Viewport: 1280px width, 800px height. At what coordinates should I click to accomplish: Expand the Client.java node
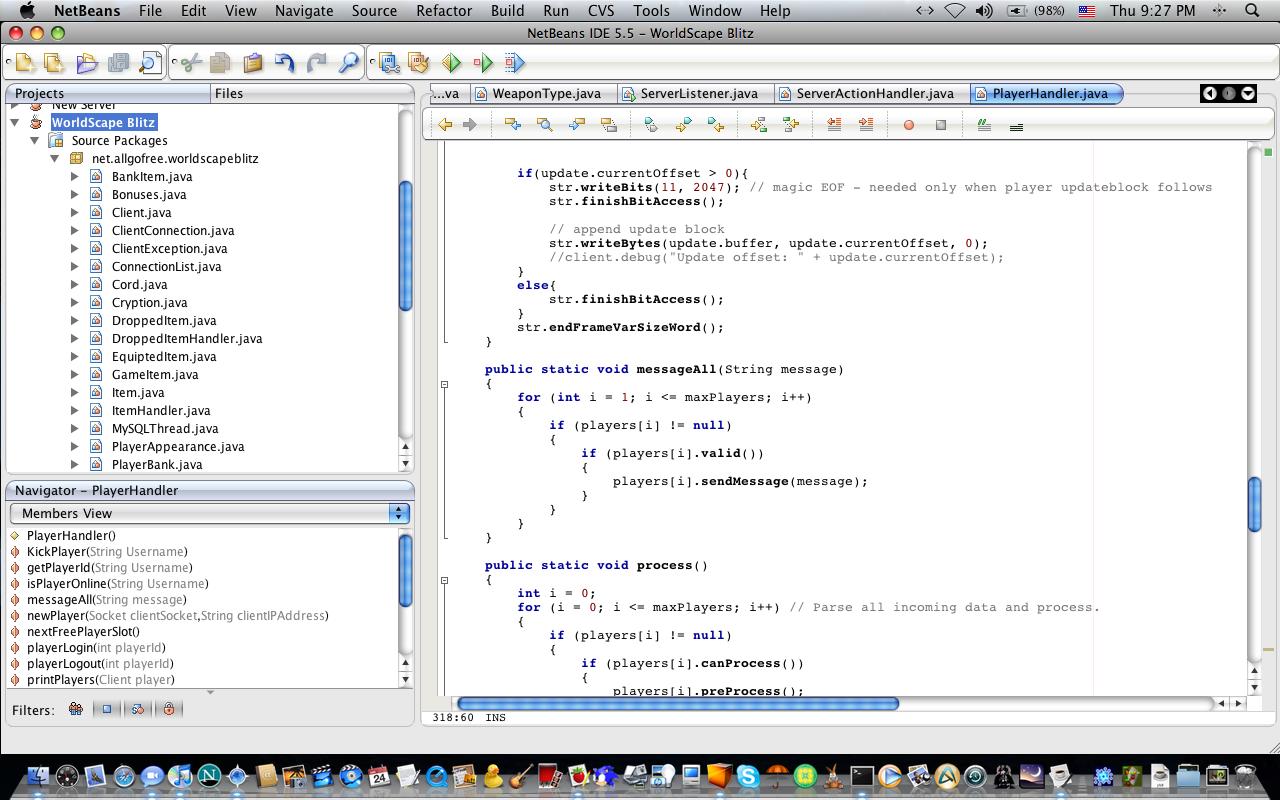click(x=75, y=212)
